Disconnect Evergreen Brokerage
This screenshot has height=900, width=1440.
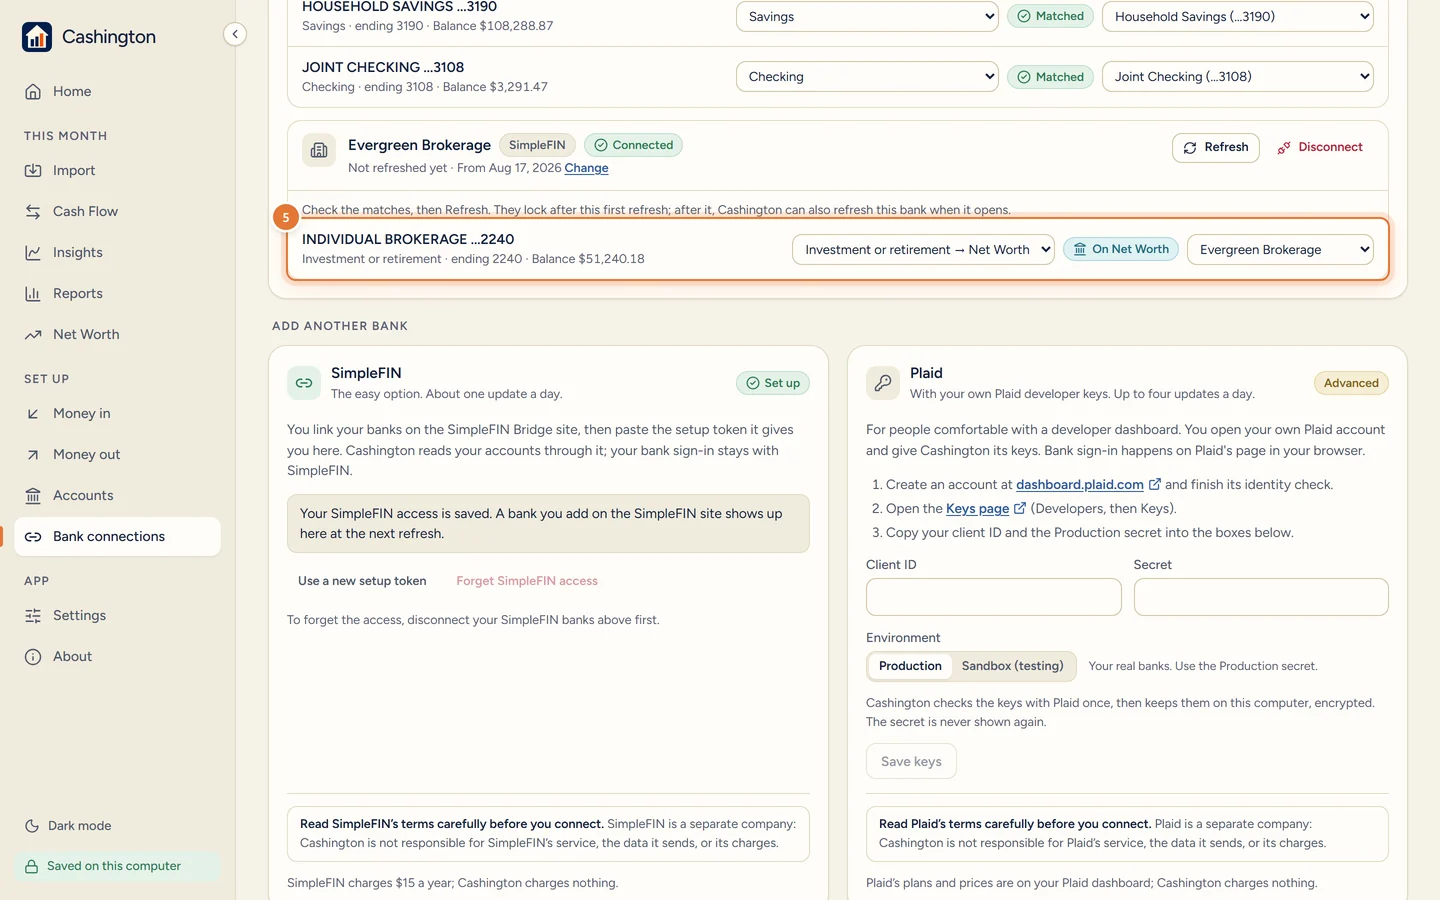click(x=1320, y=147)
